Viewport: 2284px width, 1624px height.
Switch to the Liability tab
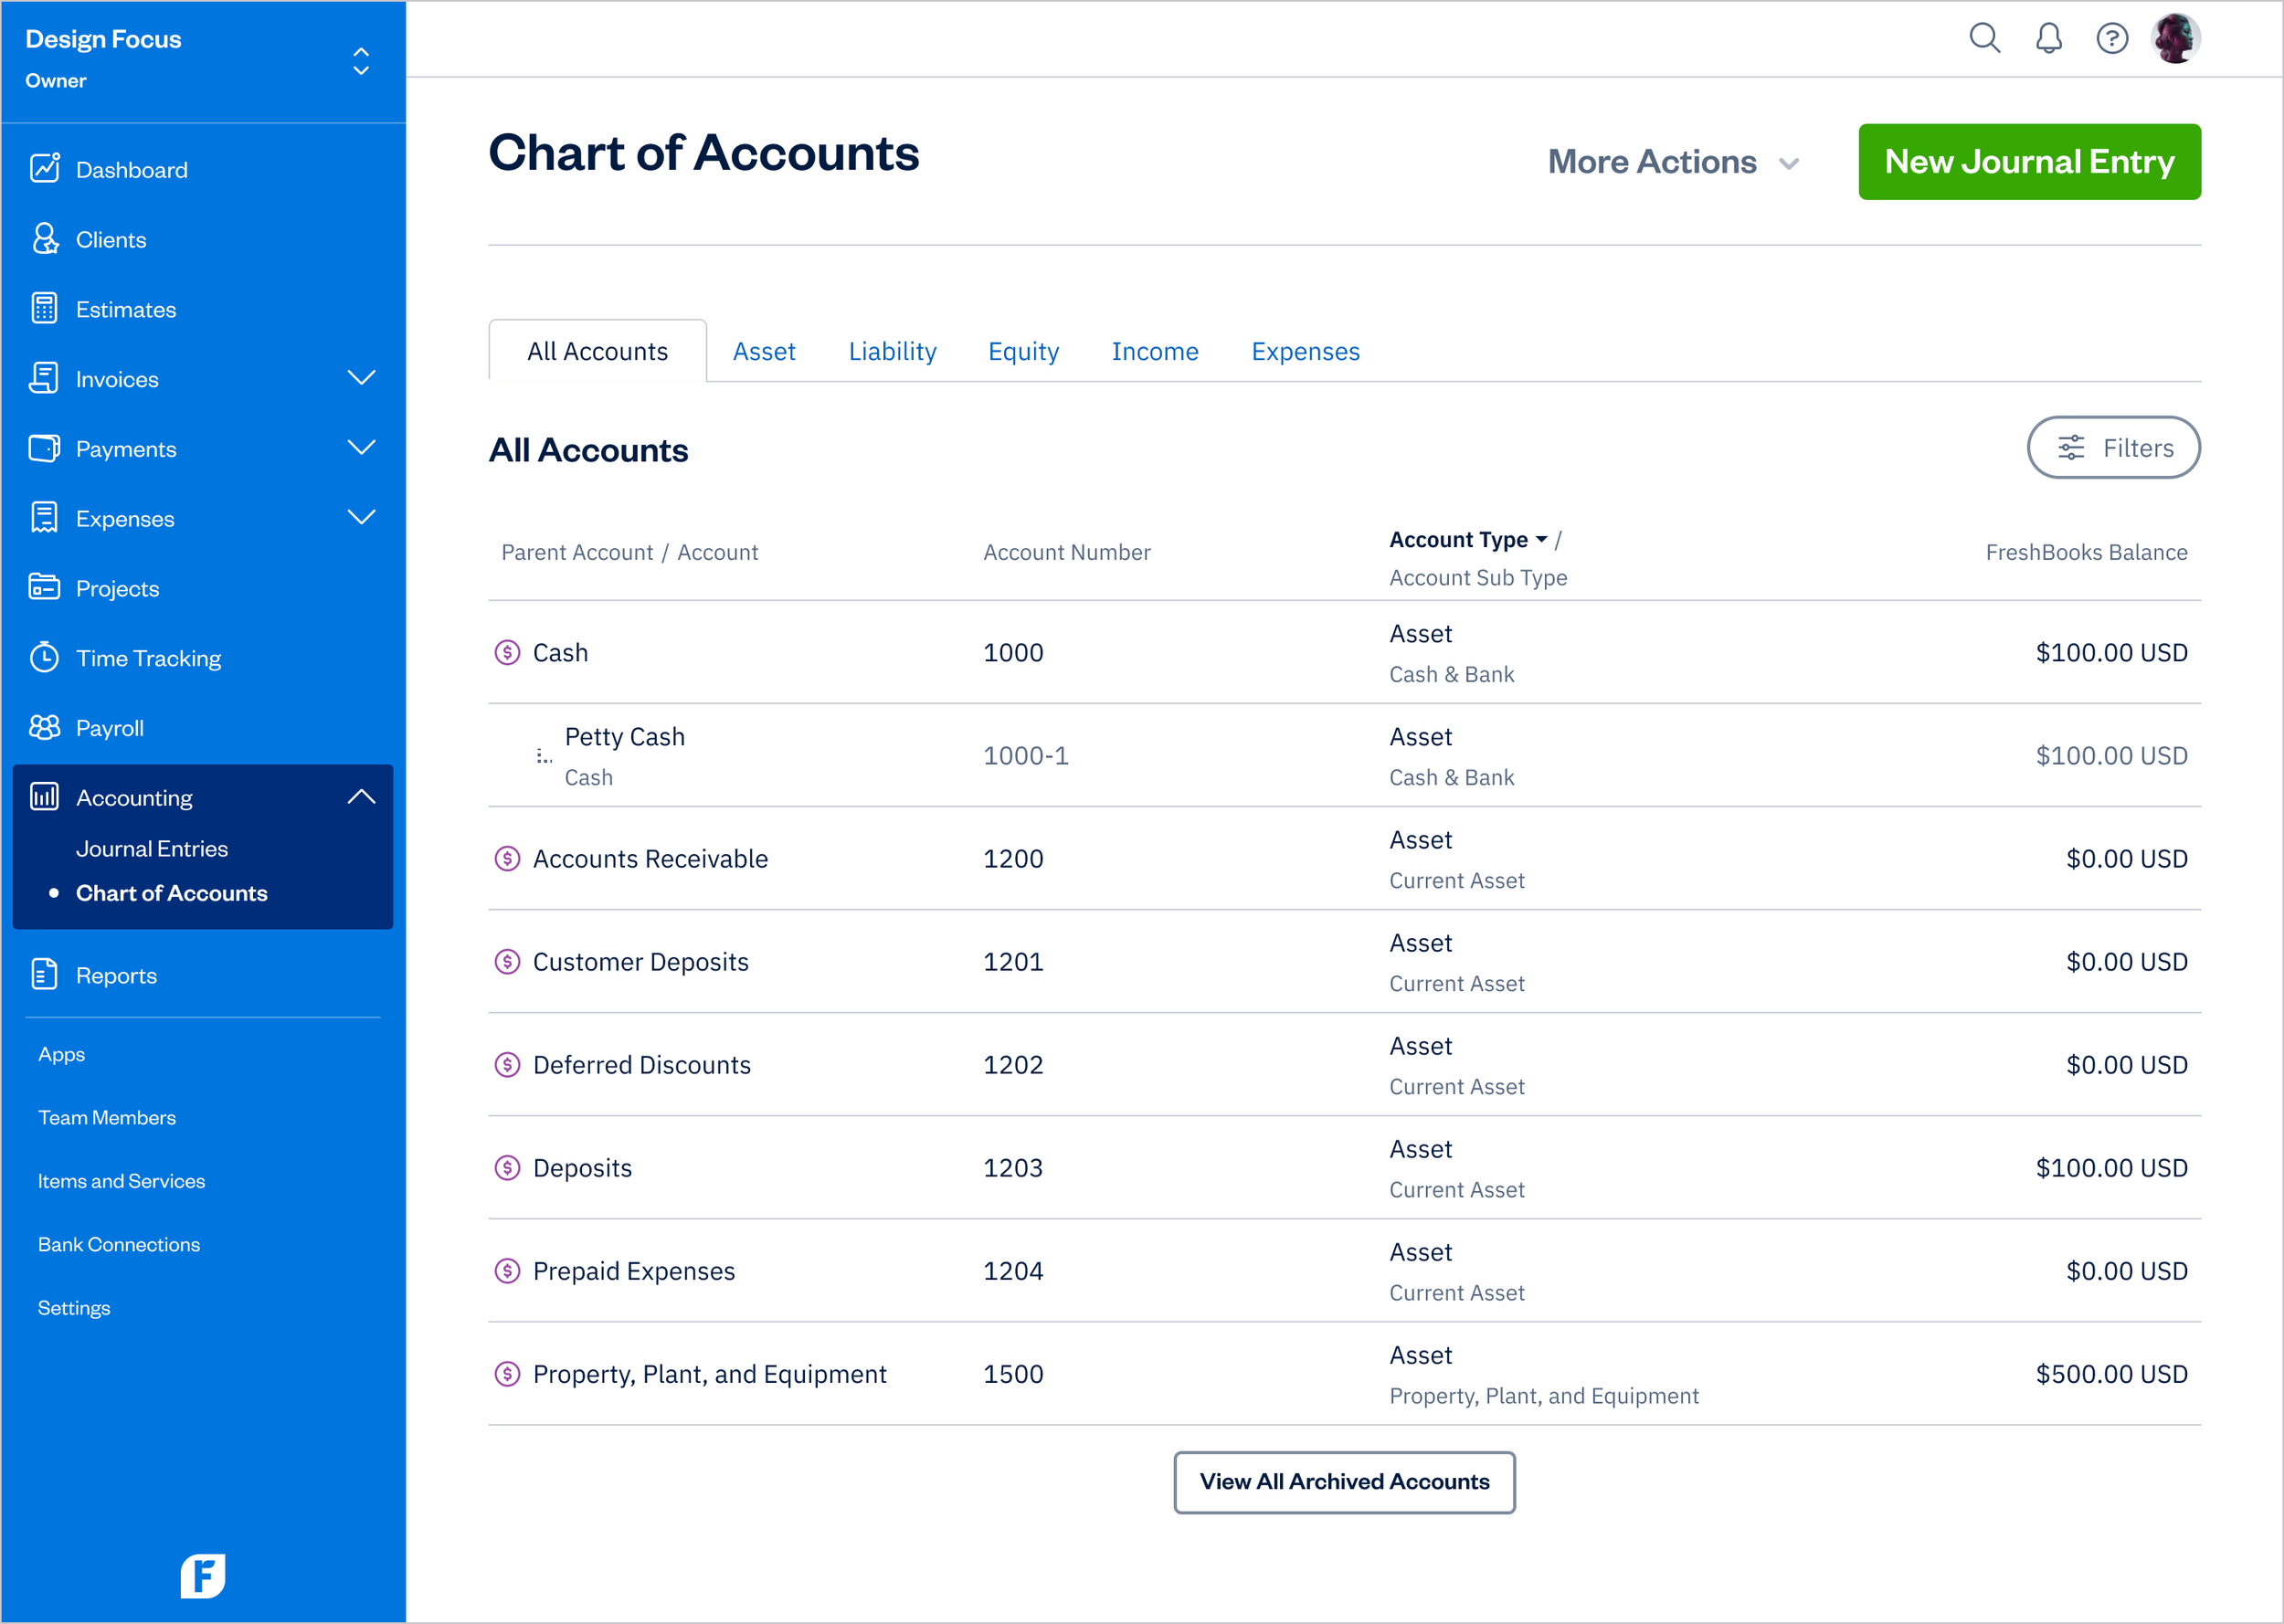892,351
